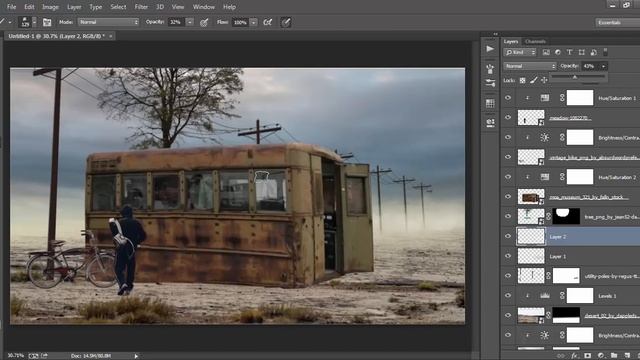Lock transparent pixels icon
The width and height of the screenshot is (640, 360).
point(522,80)
